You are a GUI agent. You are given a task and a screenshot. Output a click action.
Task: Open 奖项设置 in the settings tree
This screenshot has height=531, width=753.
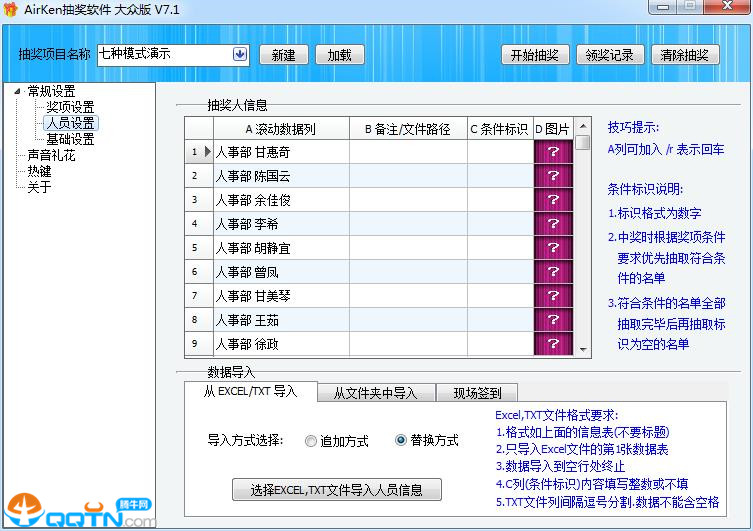[70, 107]
